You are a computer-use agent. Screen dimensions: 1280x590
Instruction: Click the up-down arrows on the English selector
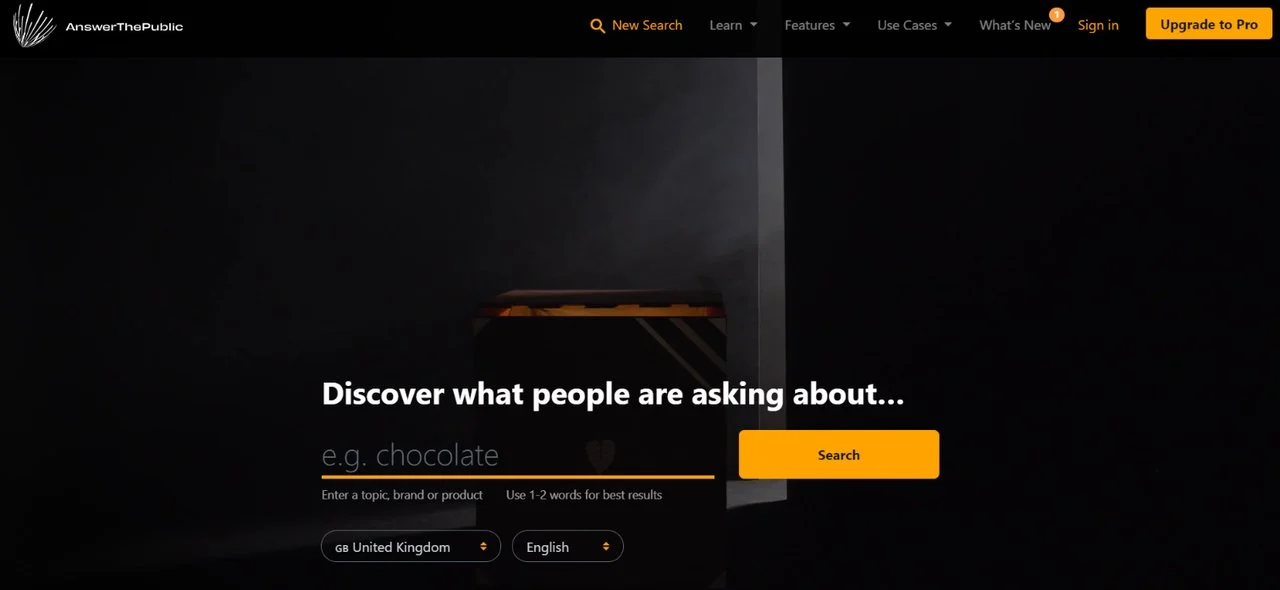606,547
